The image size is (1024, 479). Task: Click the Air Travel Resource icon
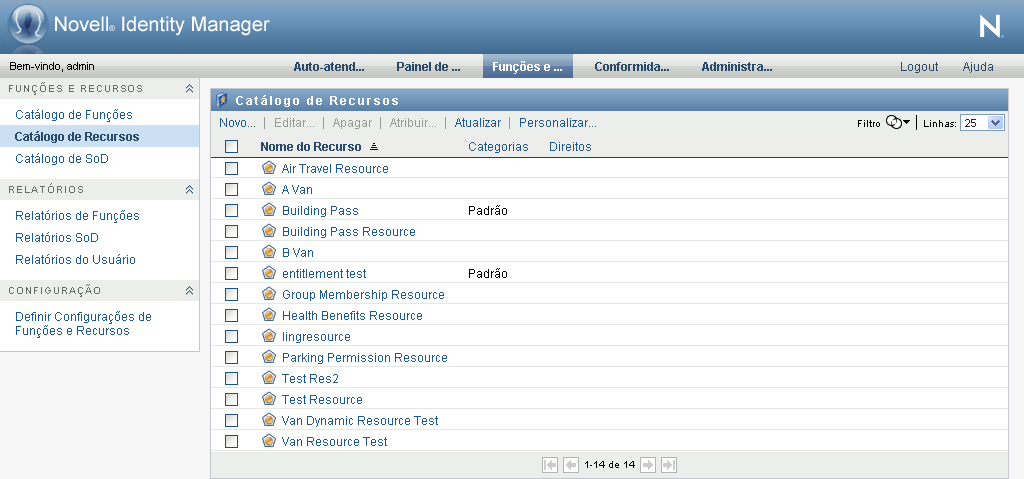click(268, 168)
